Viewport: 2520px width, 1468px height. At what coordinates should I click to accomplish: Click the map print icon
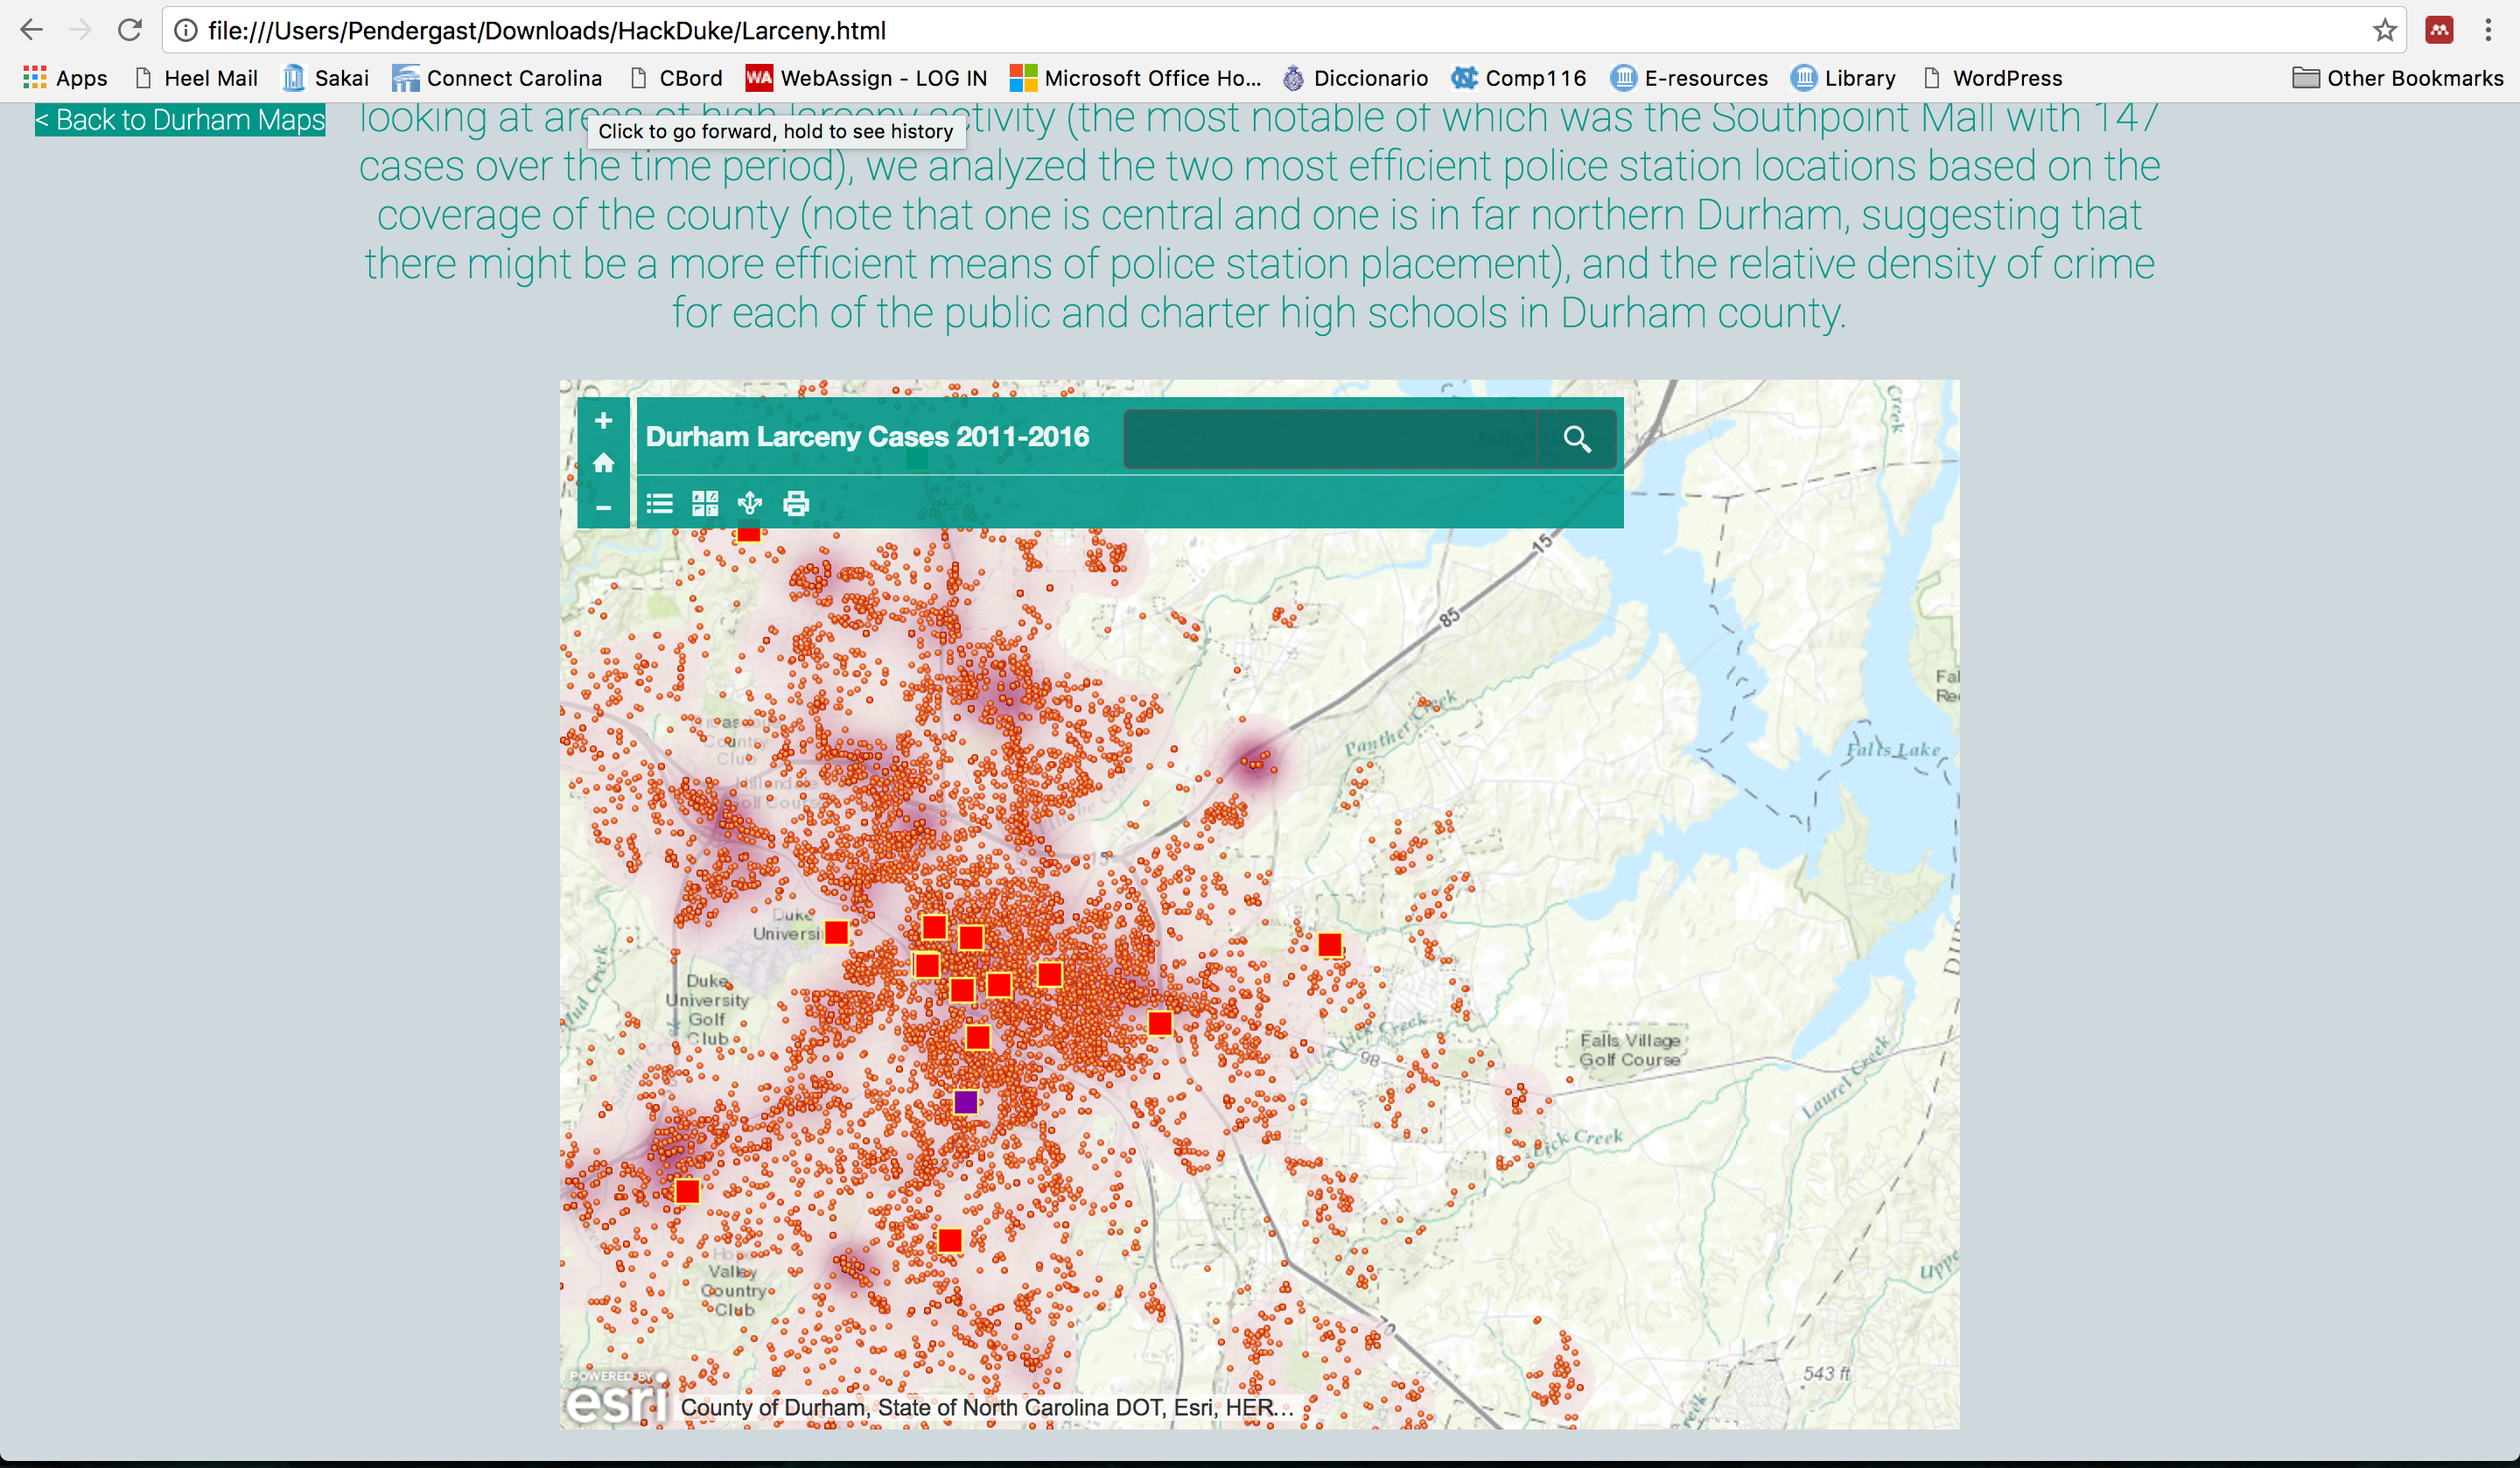(x=796, y=504)
